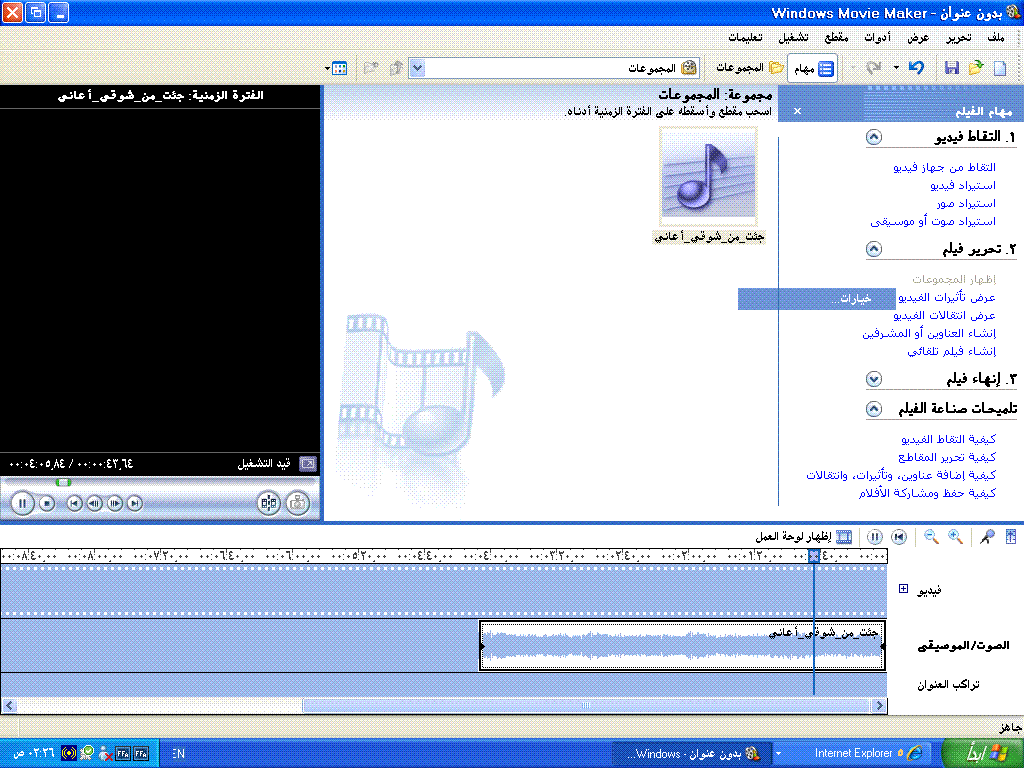Click the preview seek bar handle
Screen dimensions: 1024x768
(x=63, y=482)
